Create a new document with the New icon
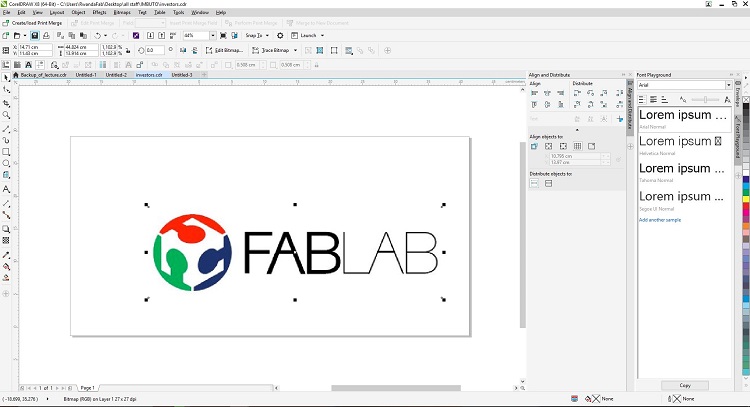 pyautogui.click(x=6, y=35)
